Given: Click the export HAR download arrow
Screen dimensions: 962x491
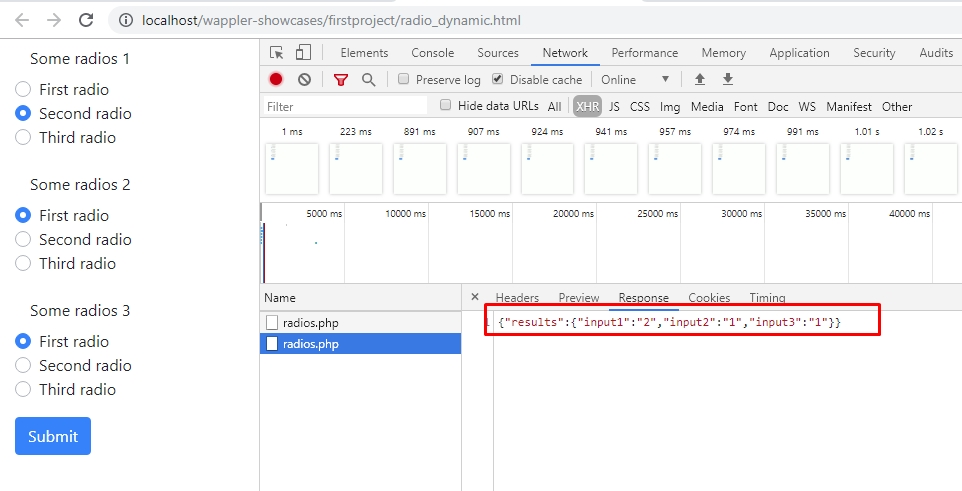Looking at the screenshot, I should (728, 80).
